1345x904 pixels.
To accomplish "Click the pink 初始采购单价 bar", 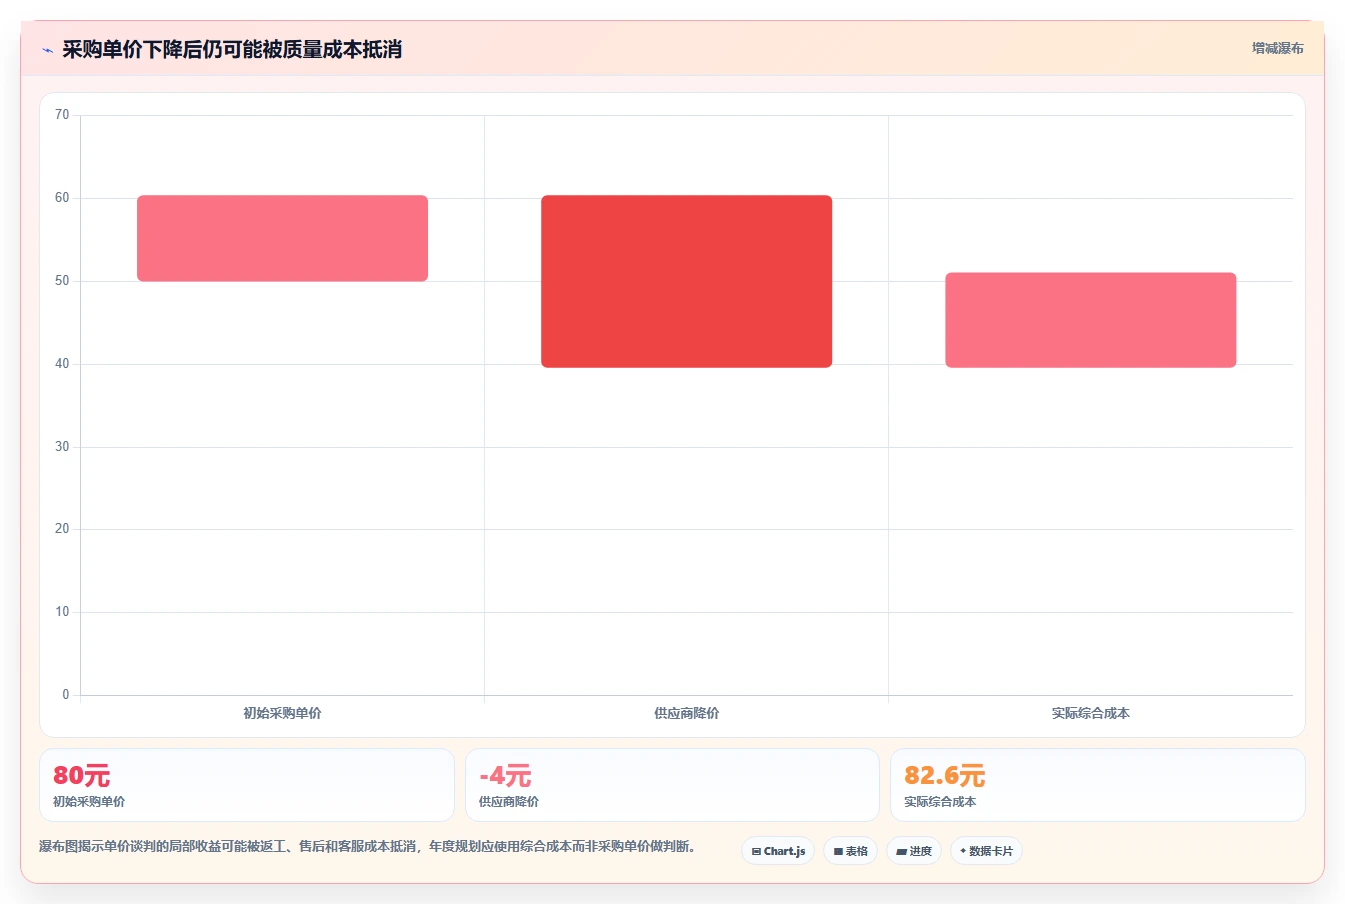I will coord(282,238).
